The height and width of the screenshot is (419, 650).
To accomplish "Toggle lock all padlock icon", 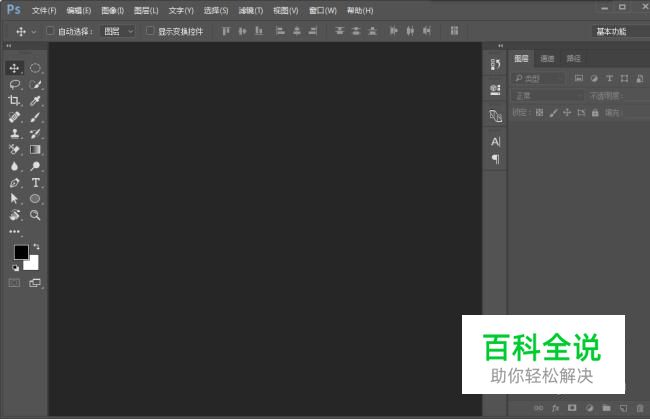I will [595, 112].
